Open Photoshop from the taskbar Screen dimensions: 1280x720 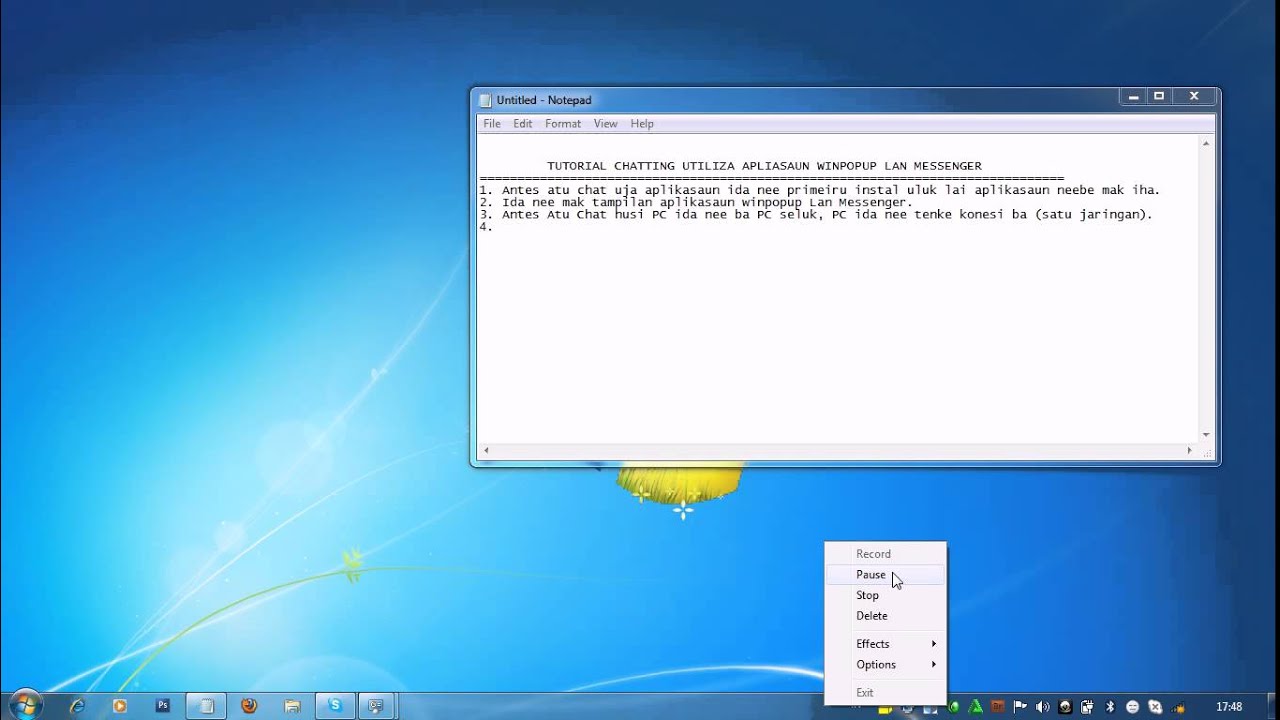click(x=163, y=706)
